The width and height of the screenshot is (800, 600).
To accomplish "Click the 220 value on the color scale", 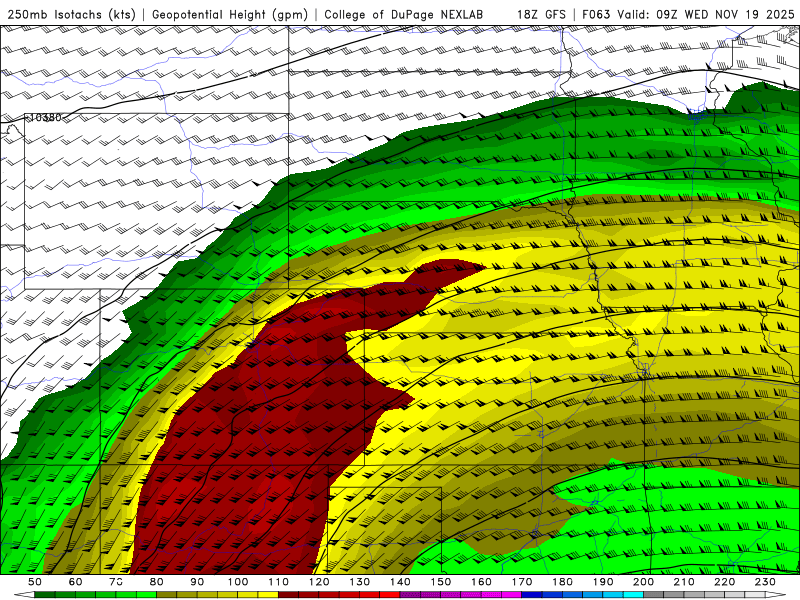I will click(724, 582).
